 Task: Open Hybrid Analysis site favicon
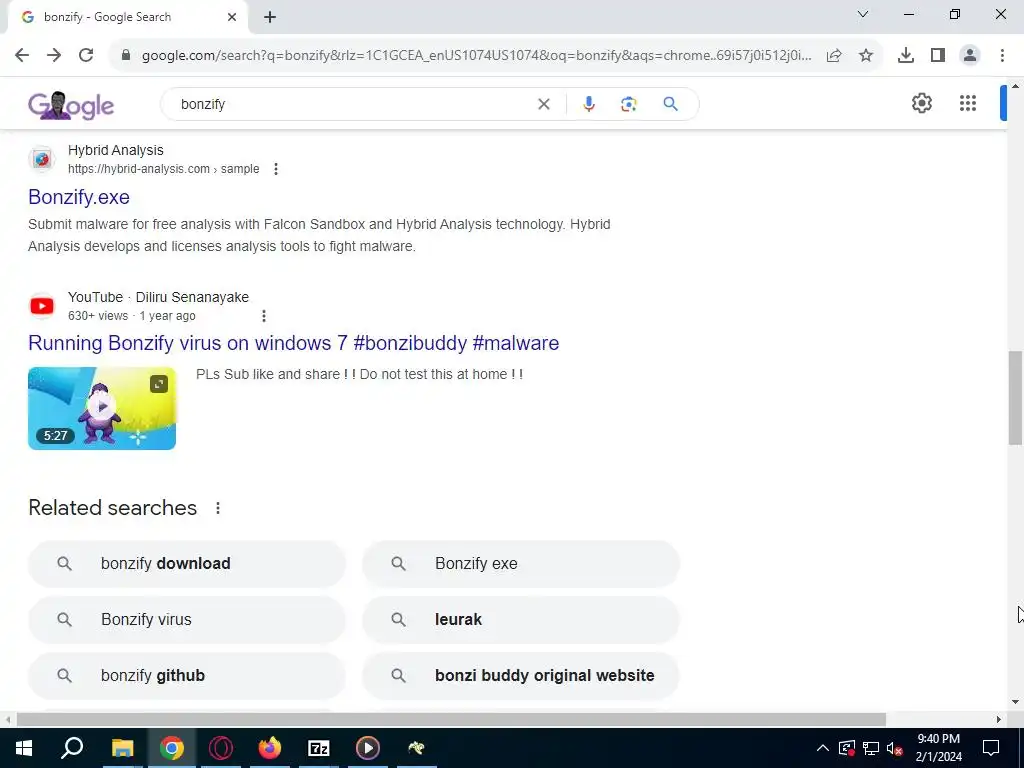[x=42, y=159]
